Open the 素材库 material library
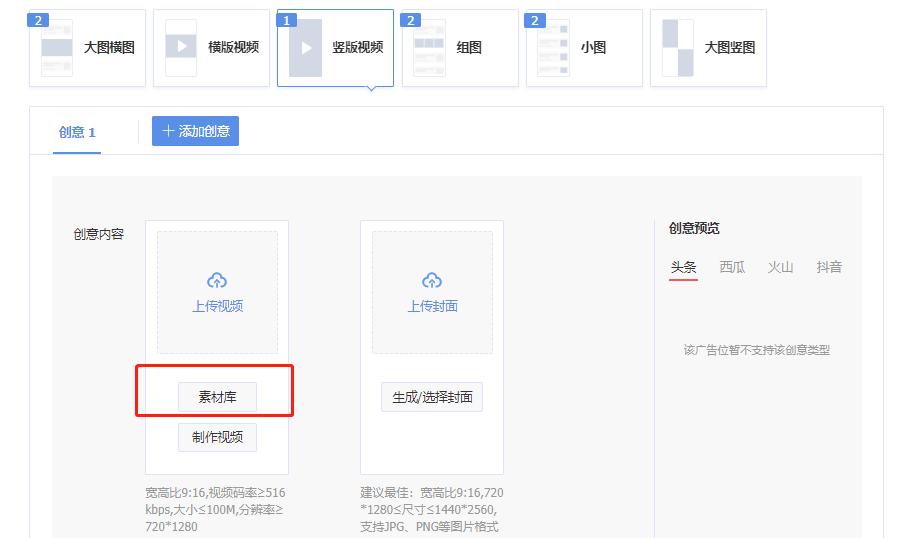Viewport: 911px width, 538px height. 217,397
